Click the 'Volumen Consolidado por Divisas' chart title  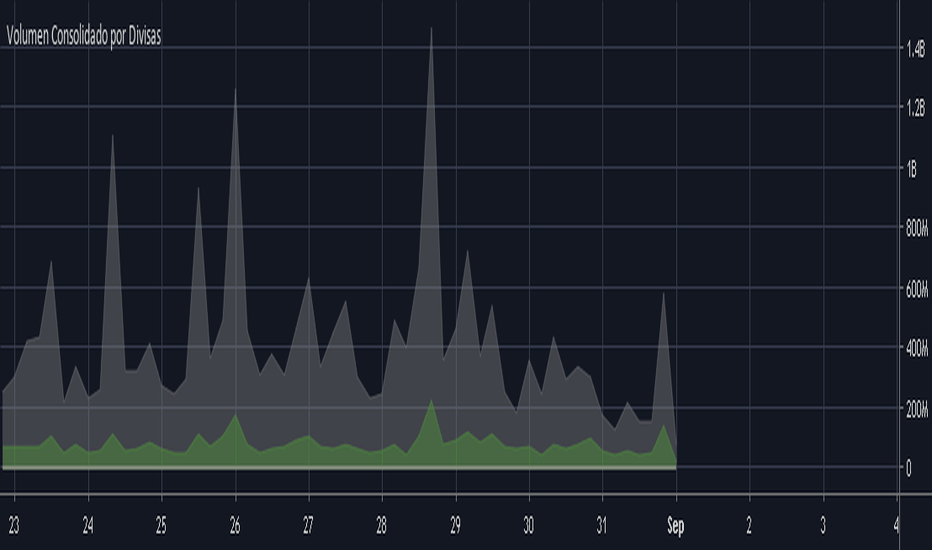pyautogui.click(x=84, y=37)
